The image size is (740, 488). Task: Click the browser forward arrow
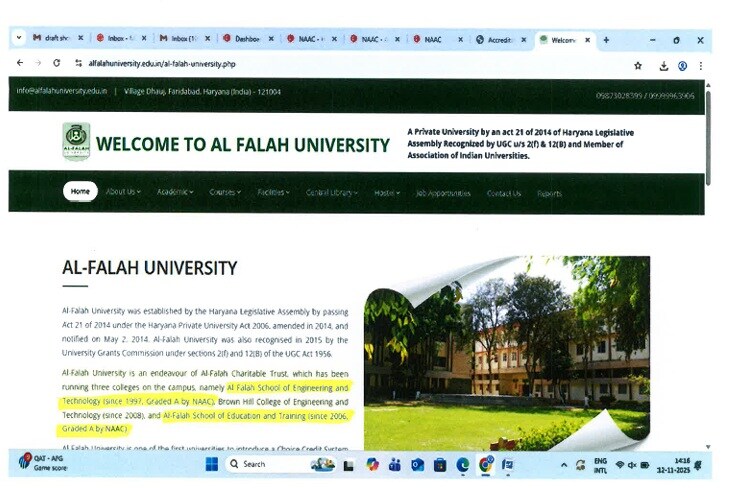pyautogui.click(x=38, y=63)
